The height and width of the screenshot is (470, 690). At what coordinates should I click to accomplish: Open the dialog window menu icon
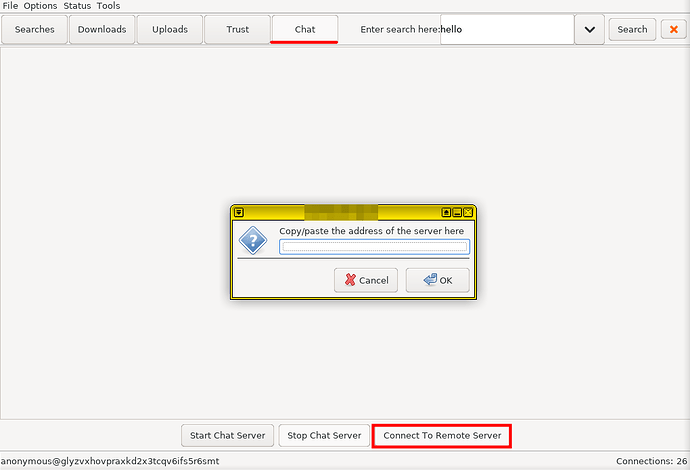[x=238, y=213]
